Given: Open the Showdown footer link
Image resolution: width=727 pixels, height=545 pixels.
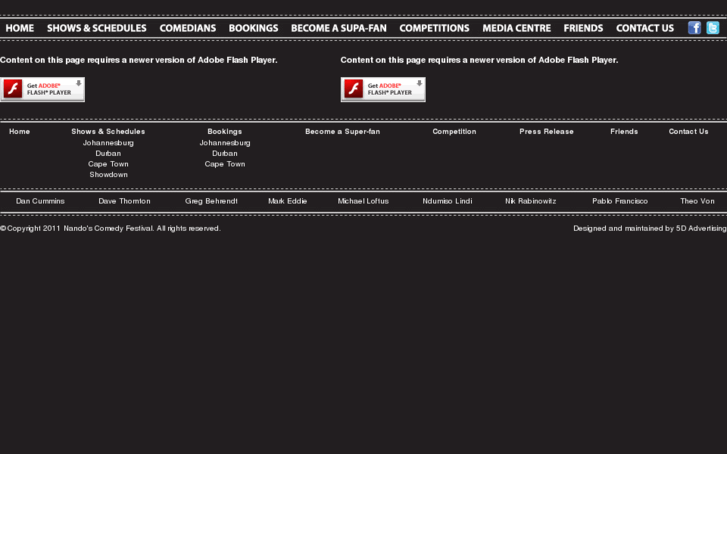Looking at the screenshot, I should click(x=108, y=175).
